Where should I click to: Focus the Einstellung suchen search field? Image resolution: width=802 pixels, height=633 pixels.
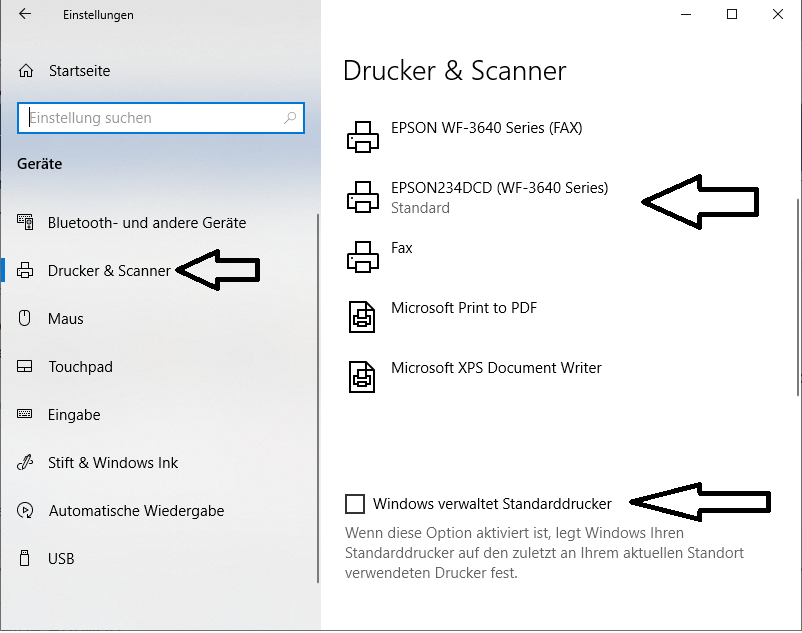coord(161,118)
